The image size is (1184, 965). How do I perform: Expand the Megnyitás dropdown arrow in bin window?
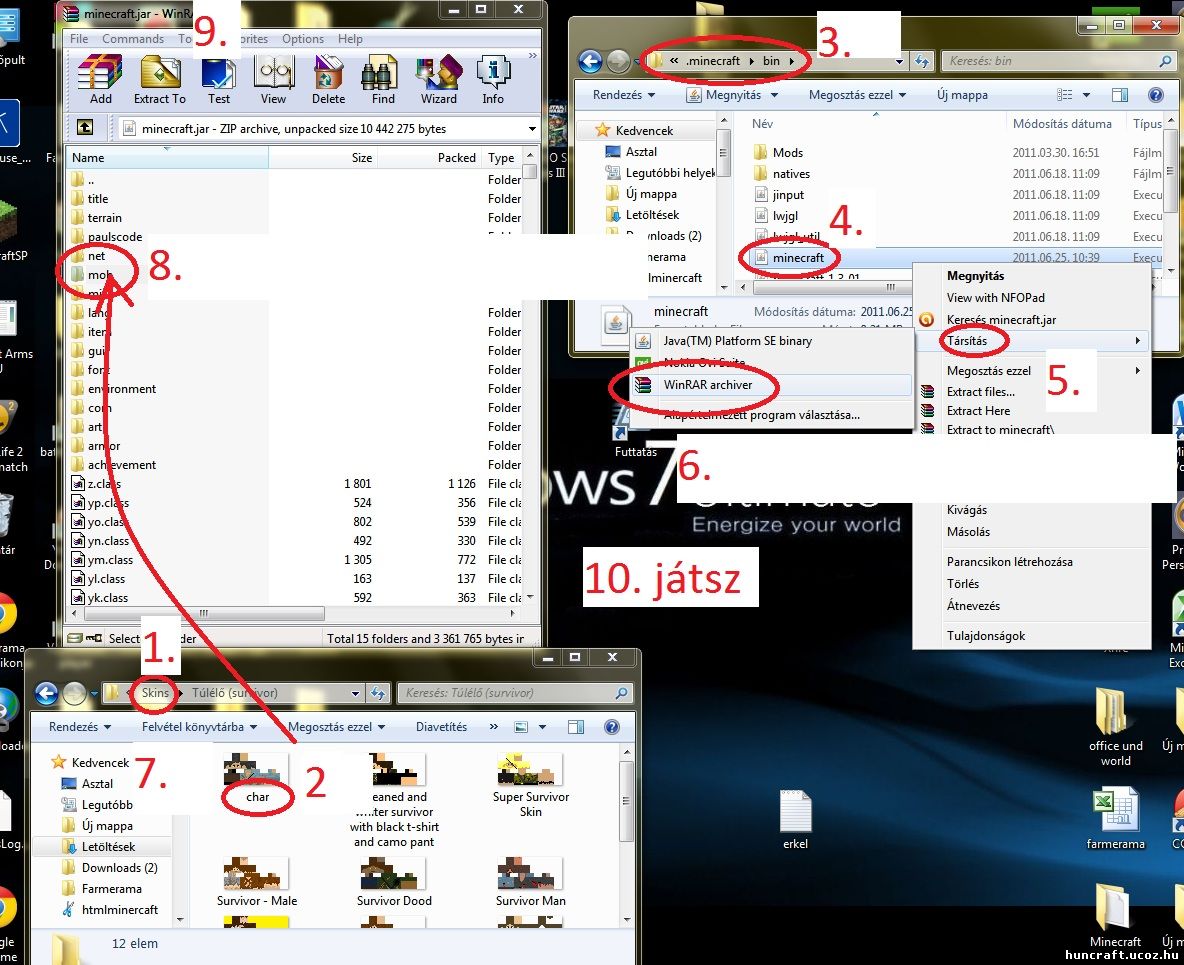(x=774, y=95)
